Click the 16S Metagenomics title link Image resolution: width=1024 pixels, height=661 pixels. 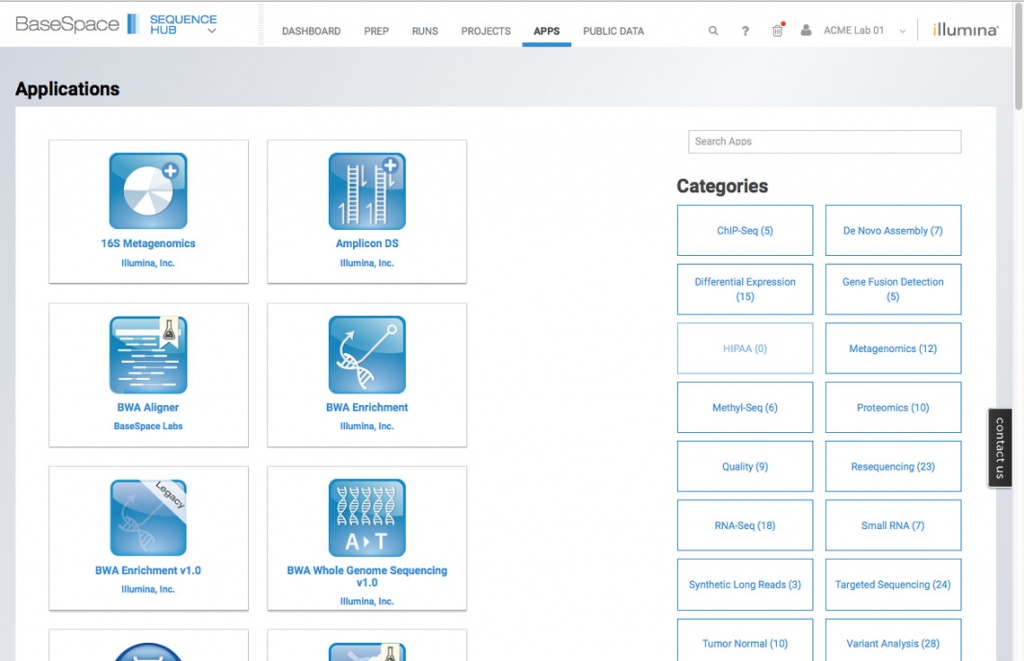[x=148, y=244]
